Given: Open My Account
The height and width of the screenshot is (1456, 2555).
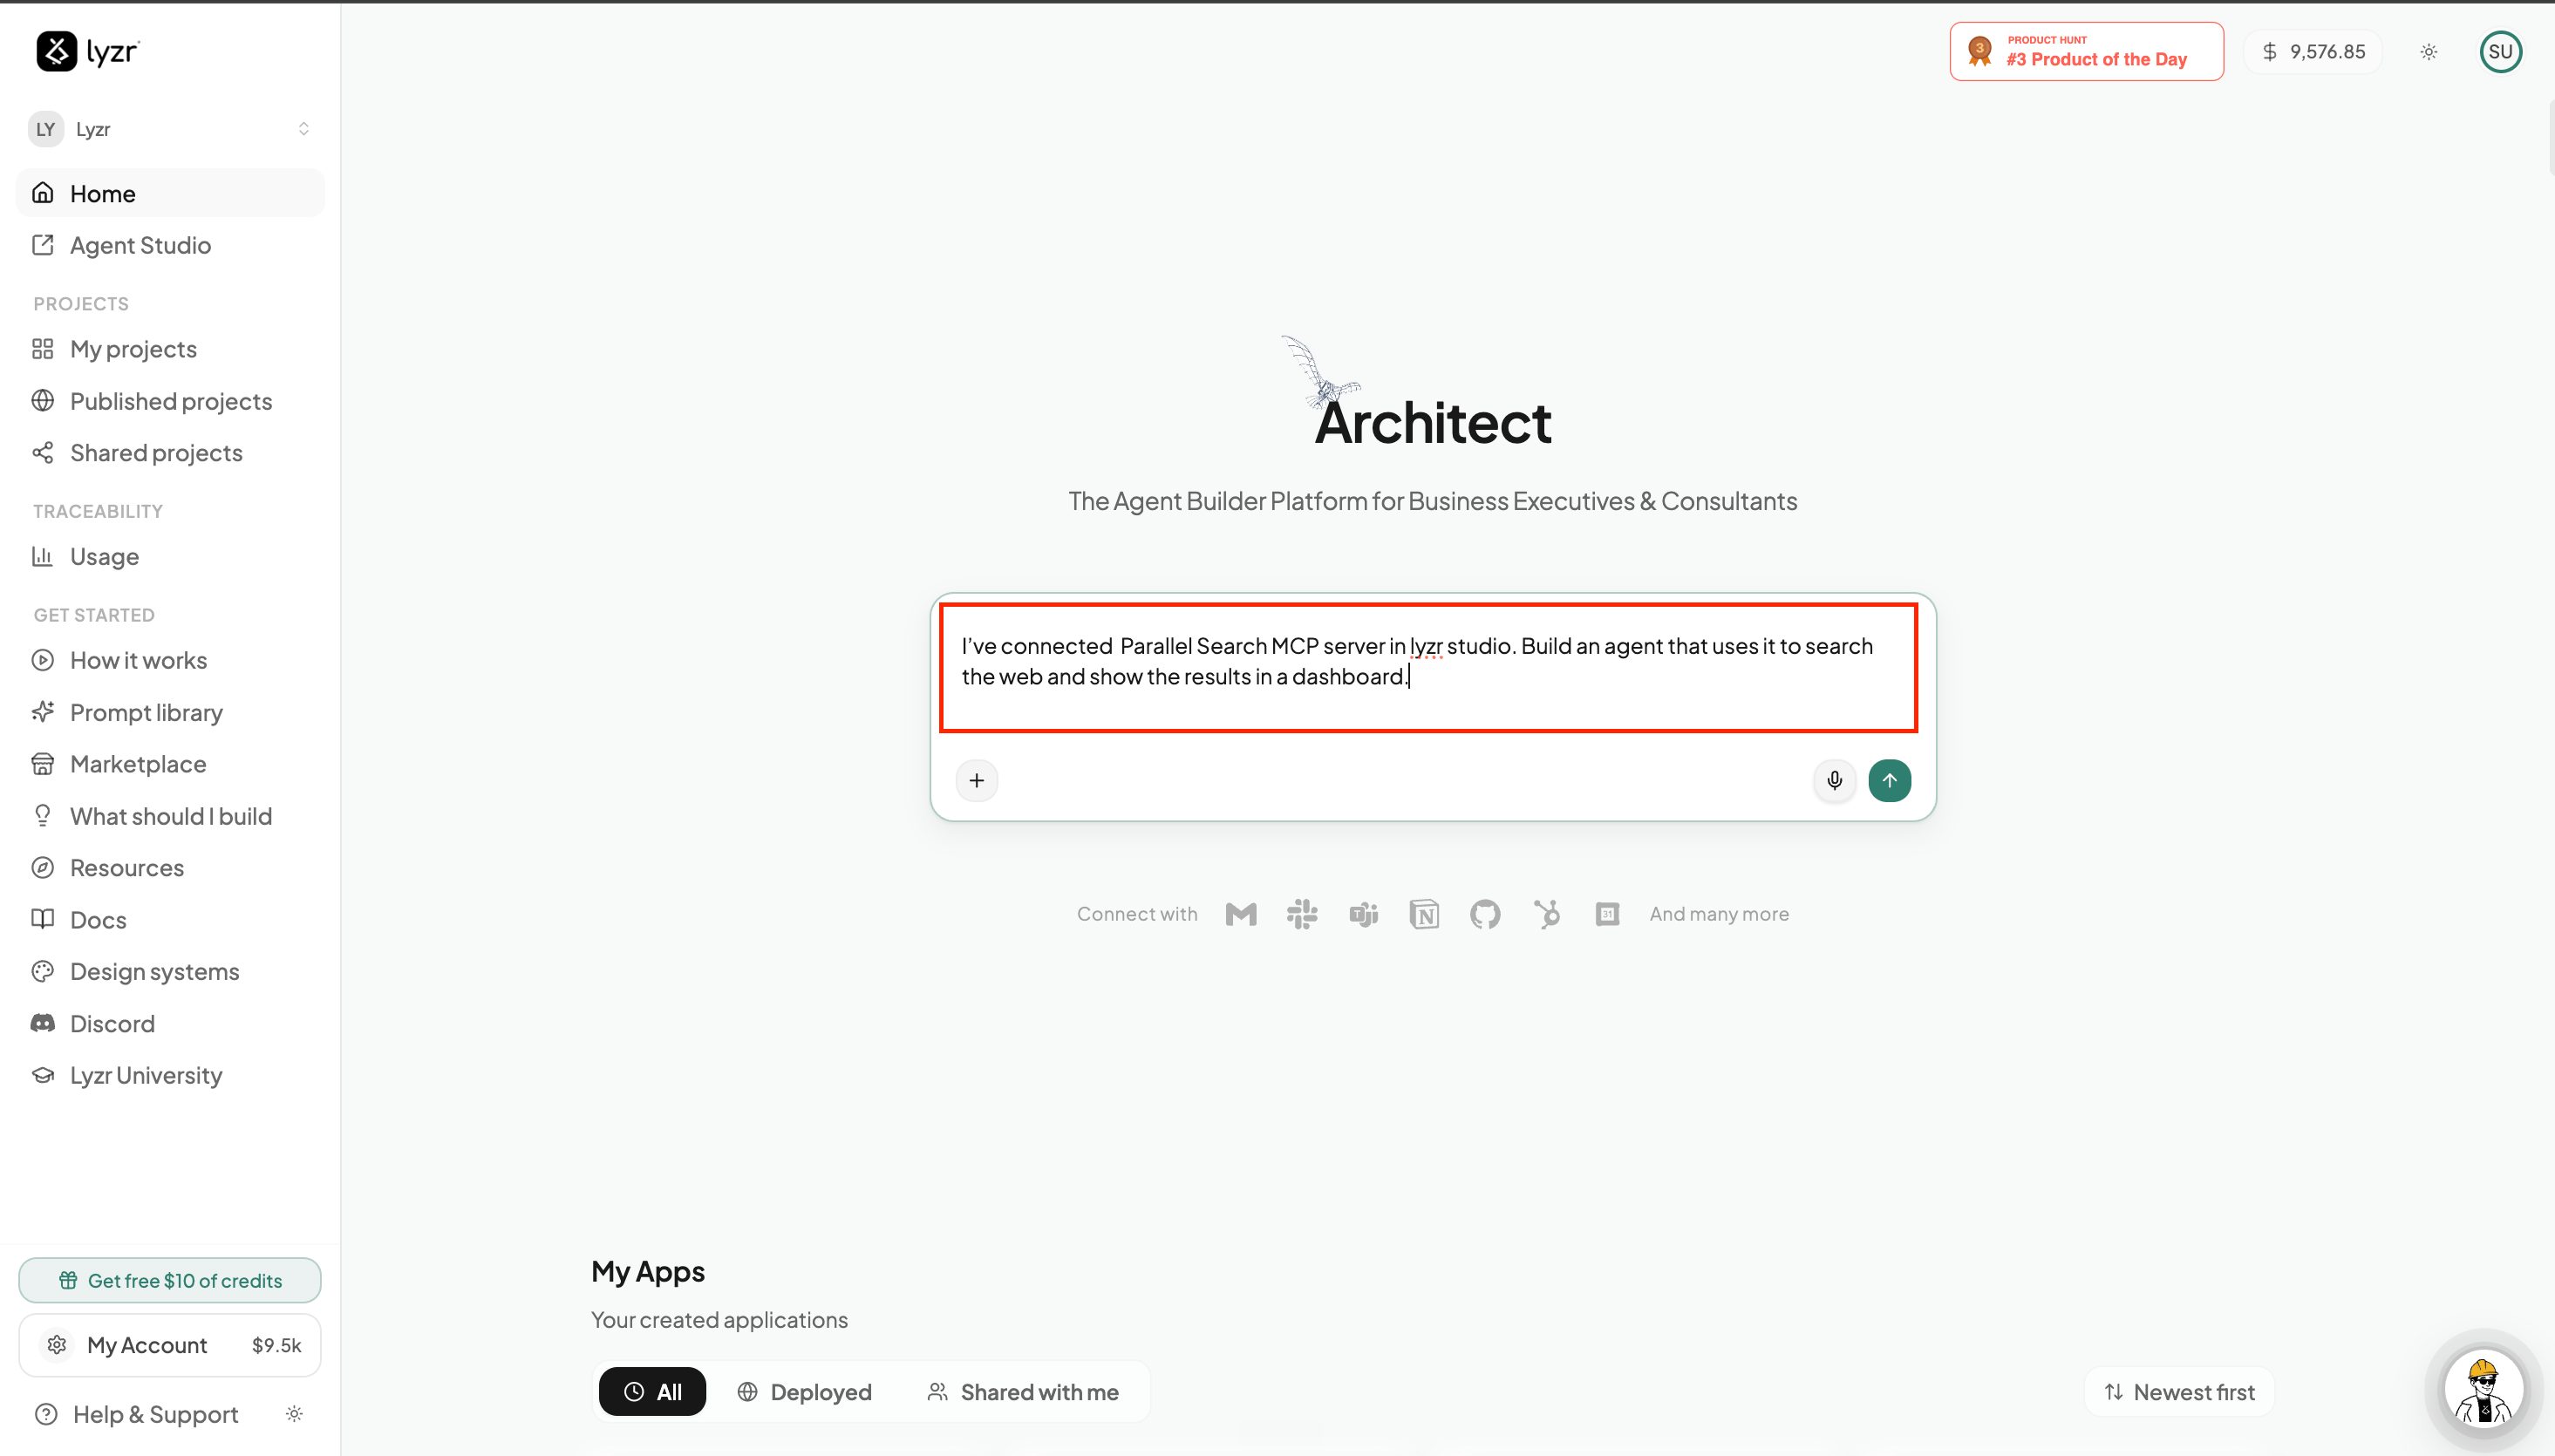Looking at the screenshot, I should pos(170,1345).
